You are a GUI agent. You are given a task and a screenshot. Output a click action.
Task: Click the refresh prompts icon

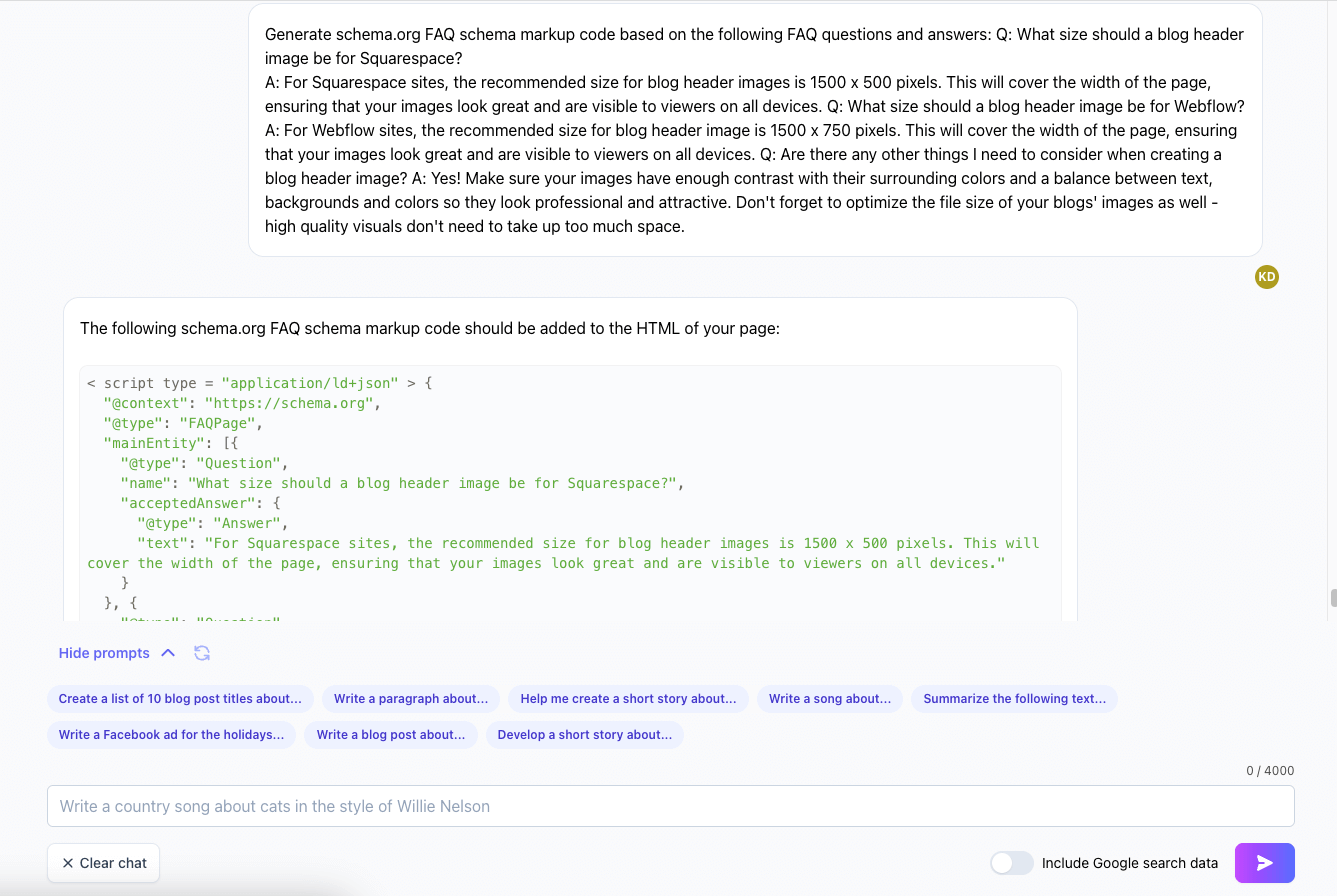coord(202,653)
